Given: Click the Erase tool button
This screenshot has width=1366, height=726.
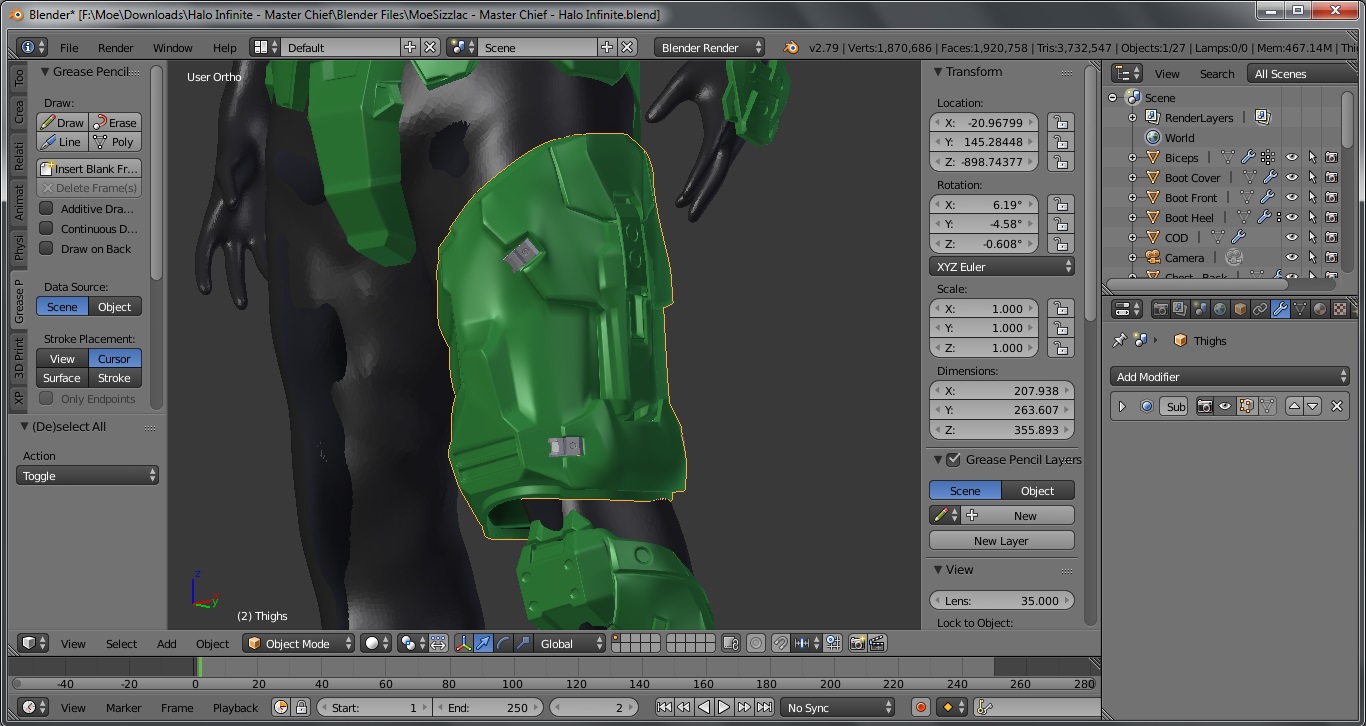Looking at the screenshot, I should click(x=115, y=123).
